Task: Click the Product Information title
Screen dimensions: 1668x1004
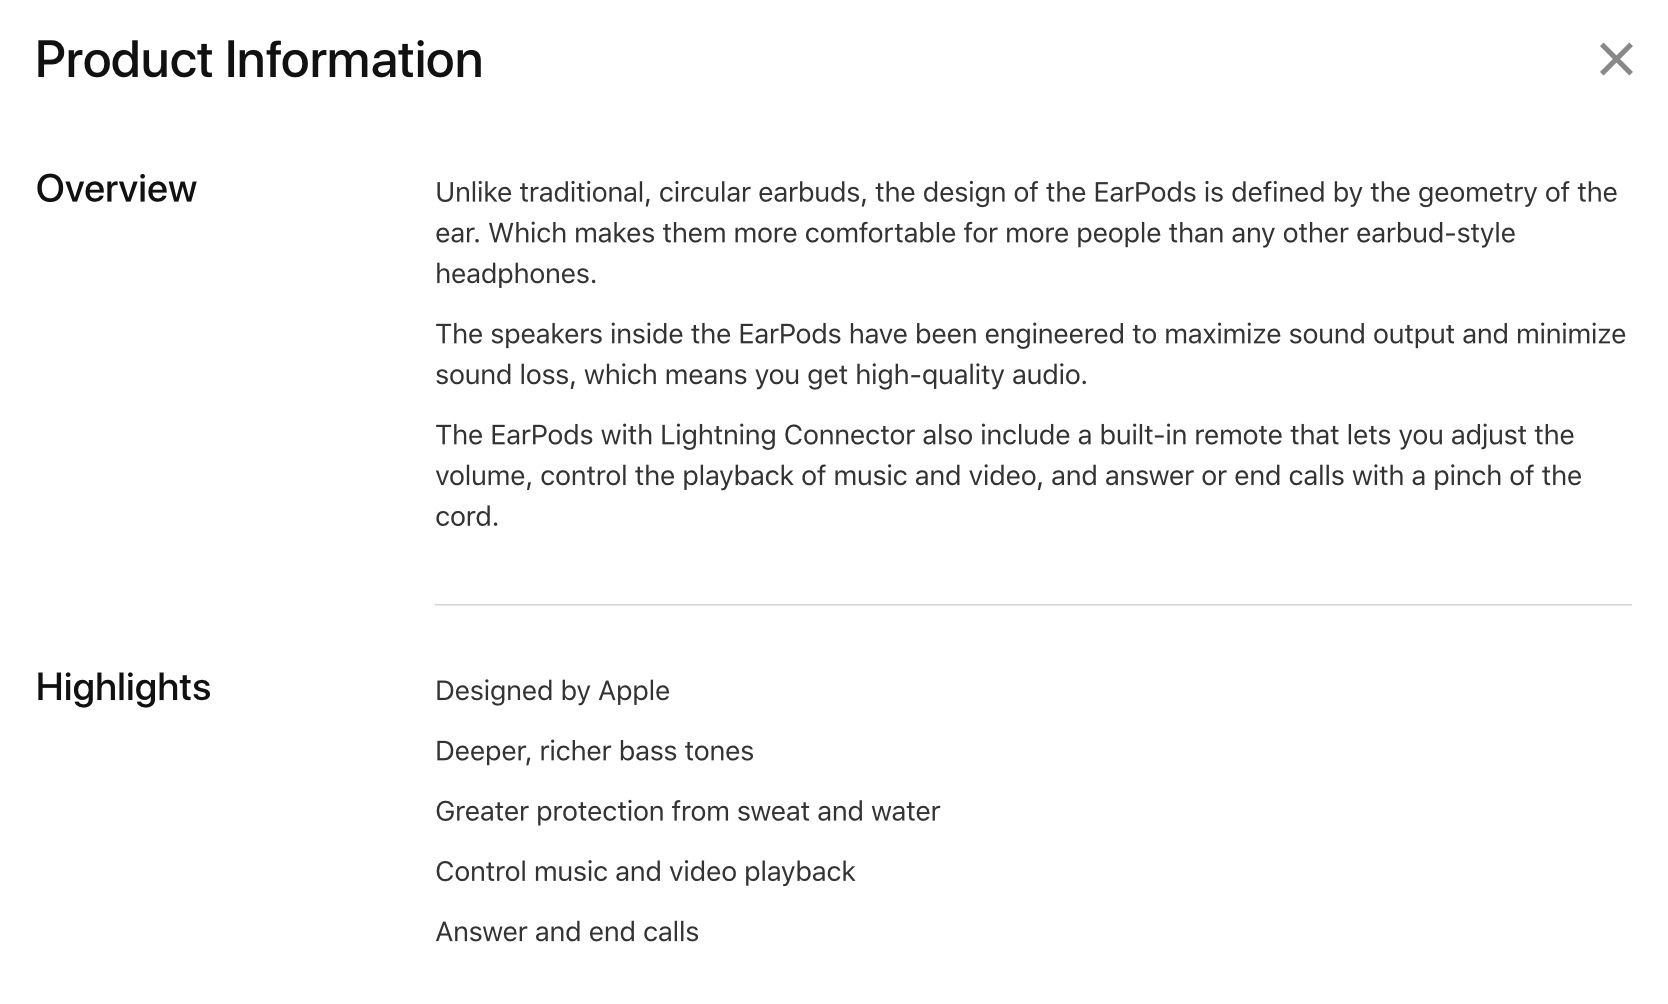Action: pyautogui.click(x=259, y=60)
